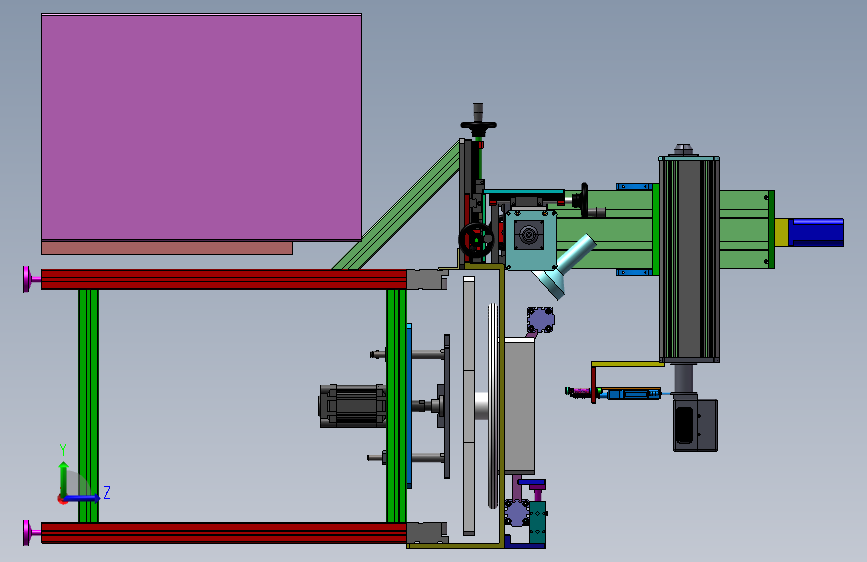Select the black servo motor left of the green post
This screenshot has width=867, height=562.
pos(353,406)
